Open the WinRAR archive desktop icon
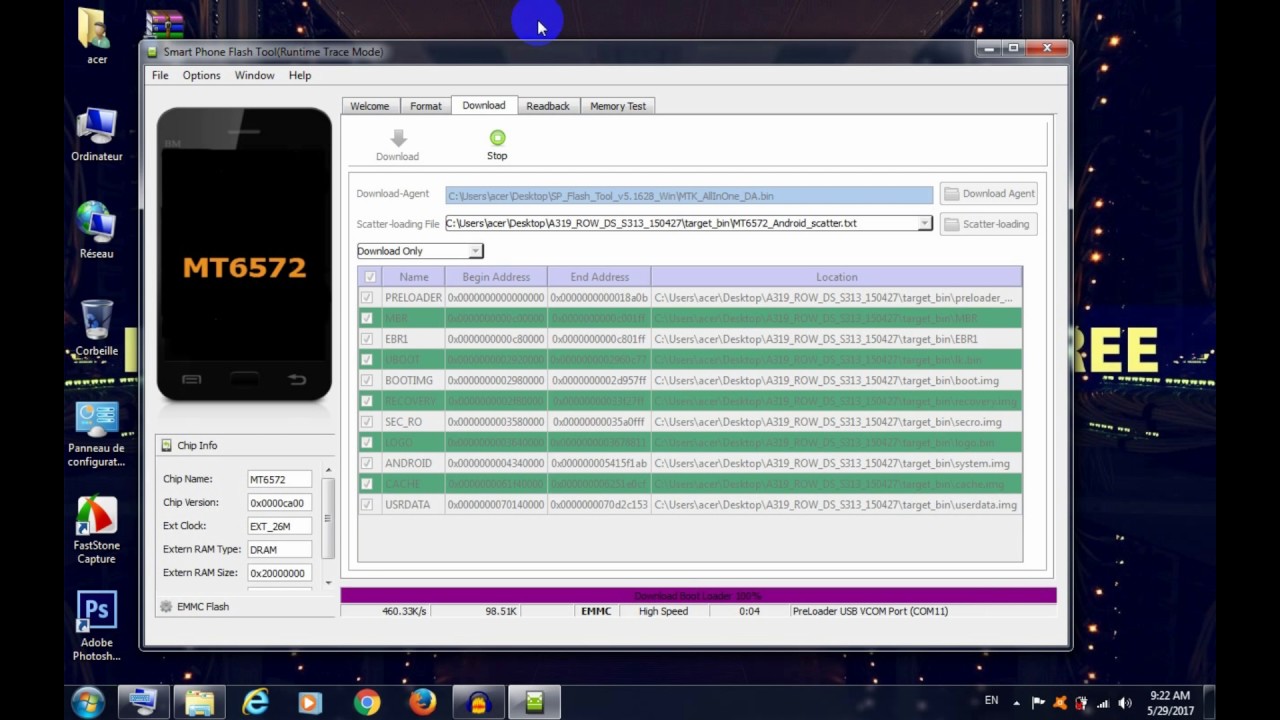 [x=165, y=24]
